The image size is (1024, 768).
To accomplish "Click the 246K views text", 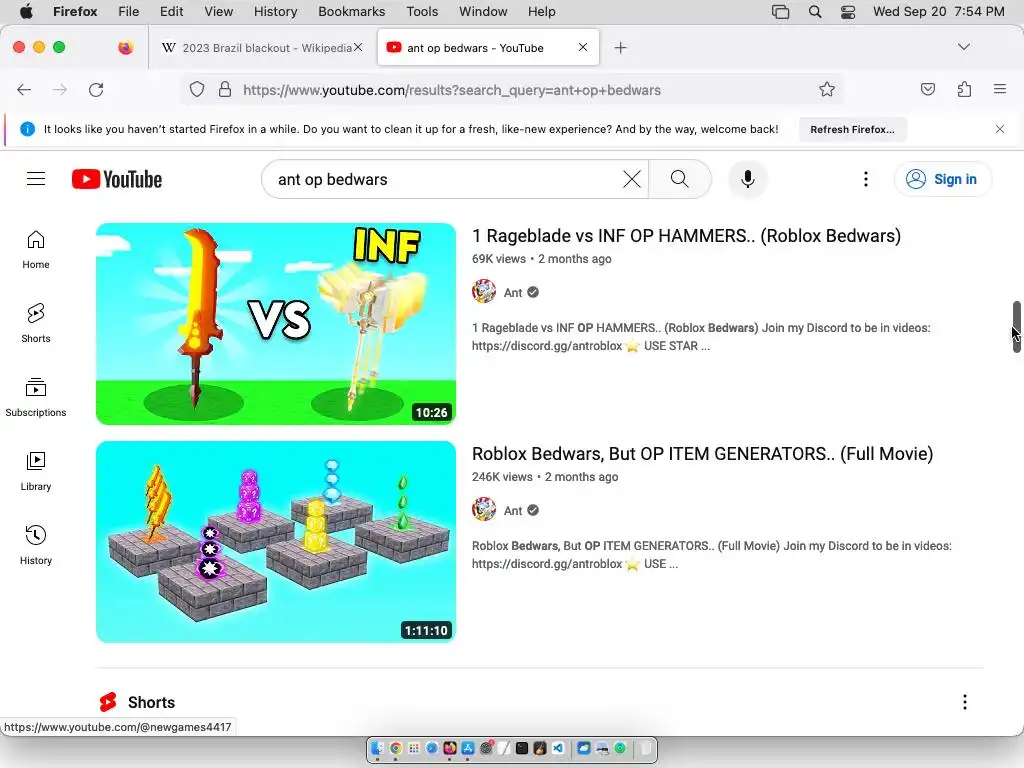I will click(502, 477).
